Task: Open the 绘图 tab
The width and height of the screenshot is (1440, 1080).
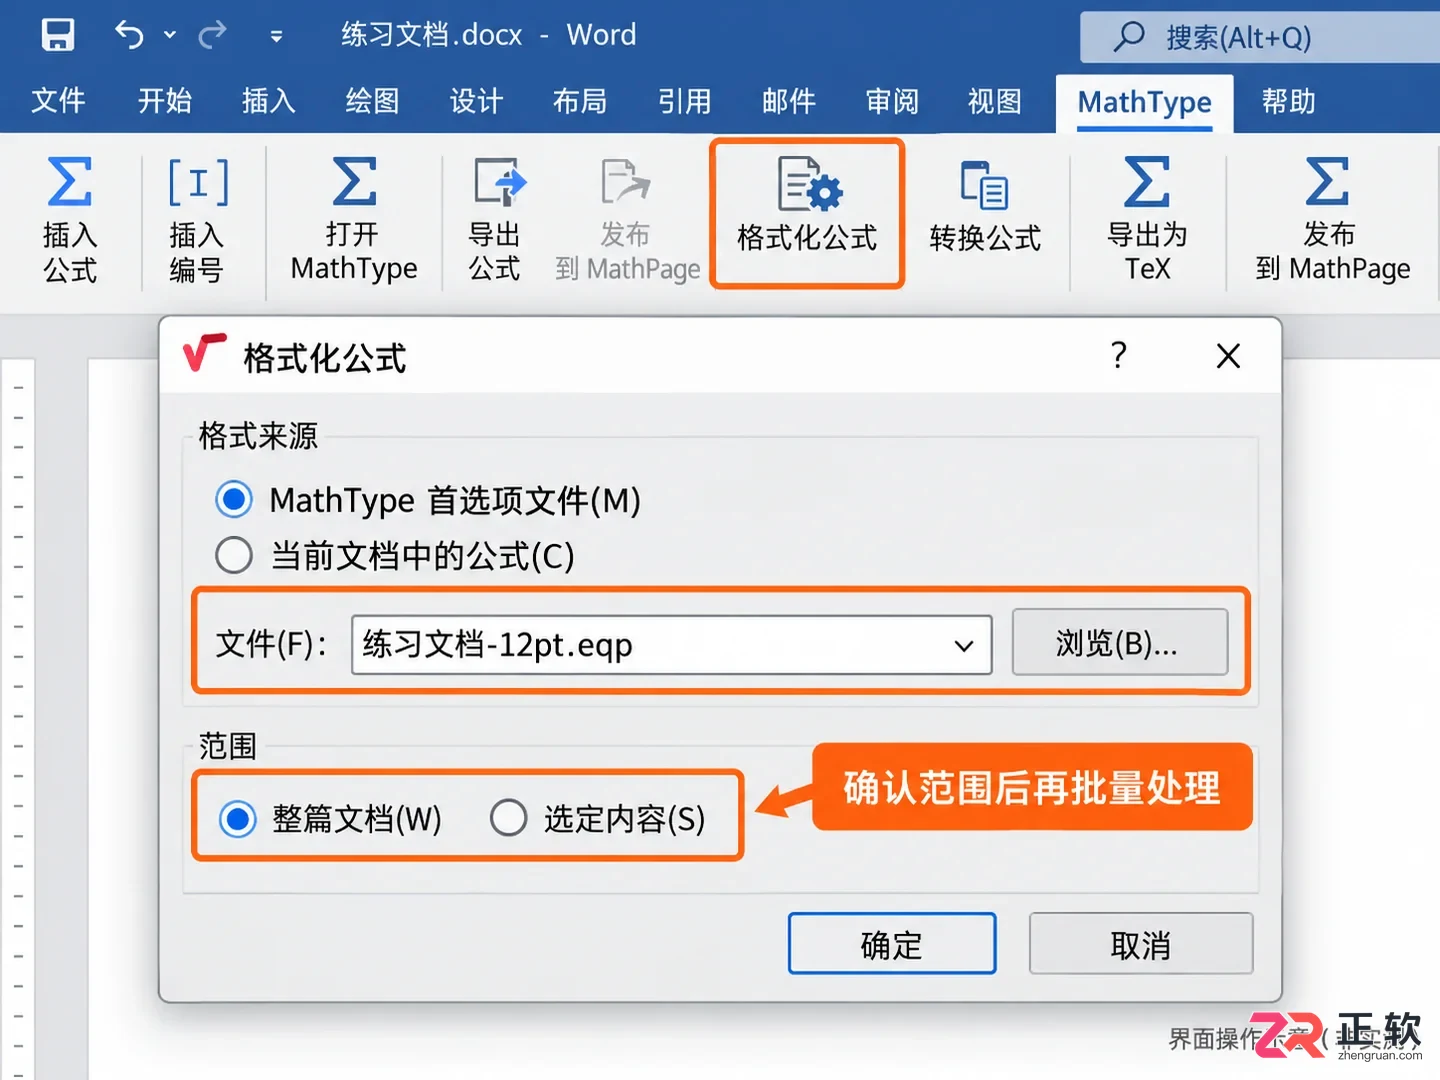Action: [372, 101]
